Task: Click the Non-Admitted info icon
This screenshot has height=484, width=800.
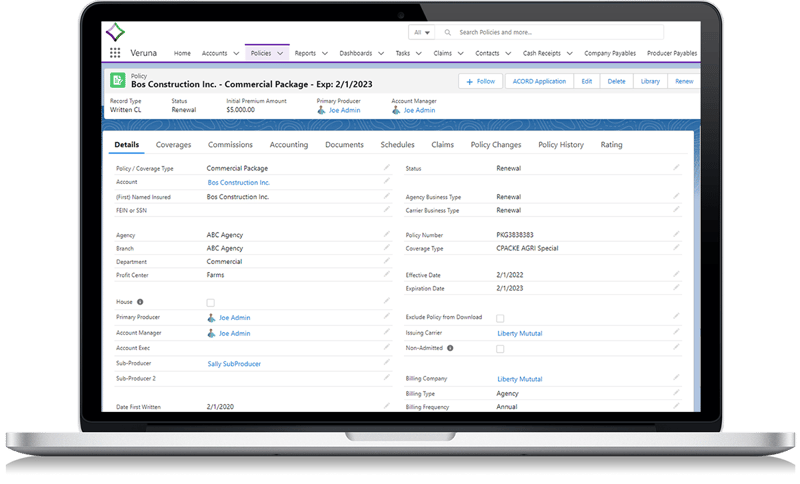Action: (x=450, y=348)
